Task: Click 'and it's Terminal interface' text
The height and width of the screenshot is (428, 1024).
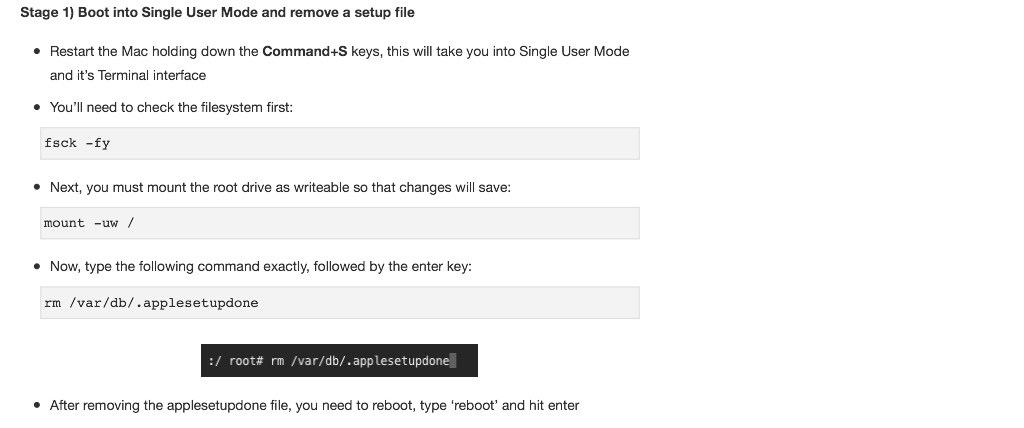Action: (128, 75)
